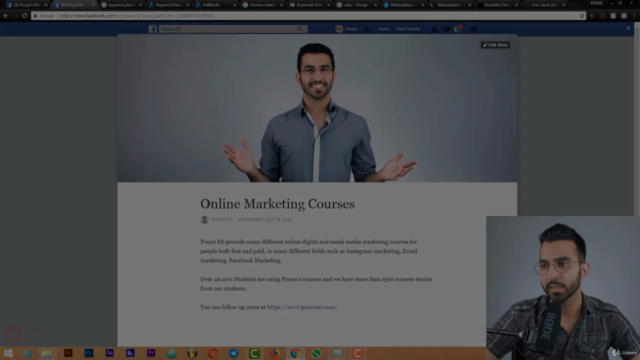Open Internet Explorer from taskbar

point(27,353)
